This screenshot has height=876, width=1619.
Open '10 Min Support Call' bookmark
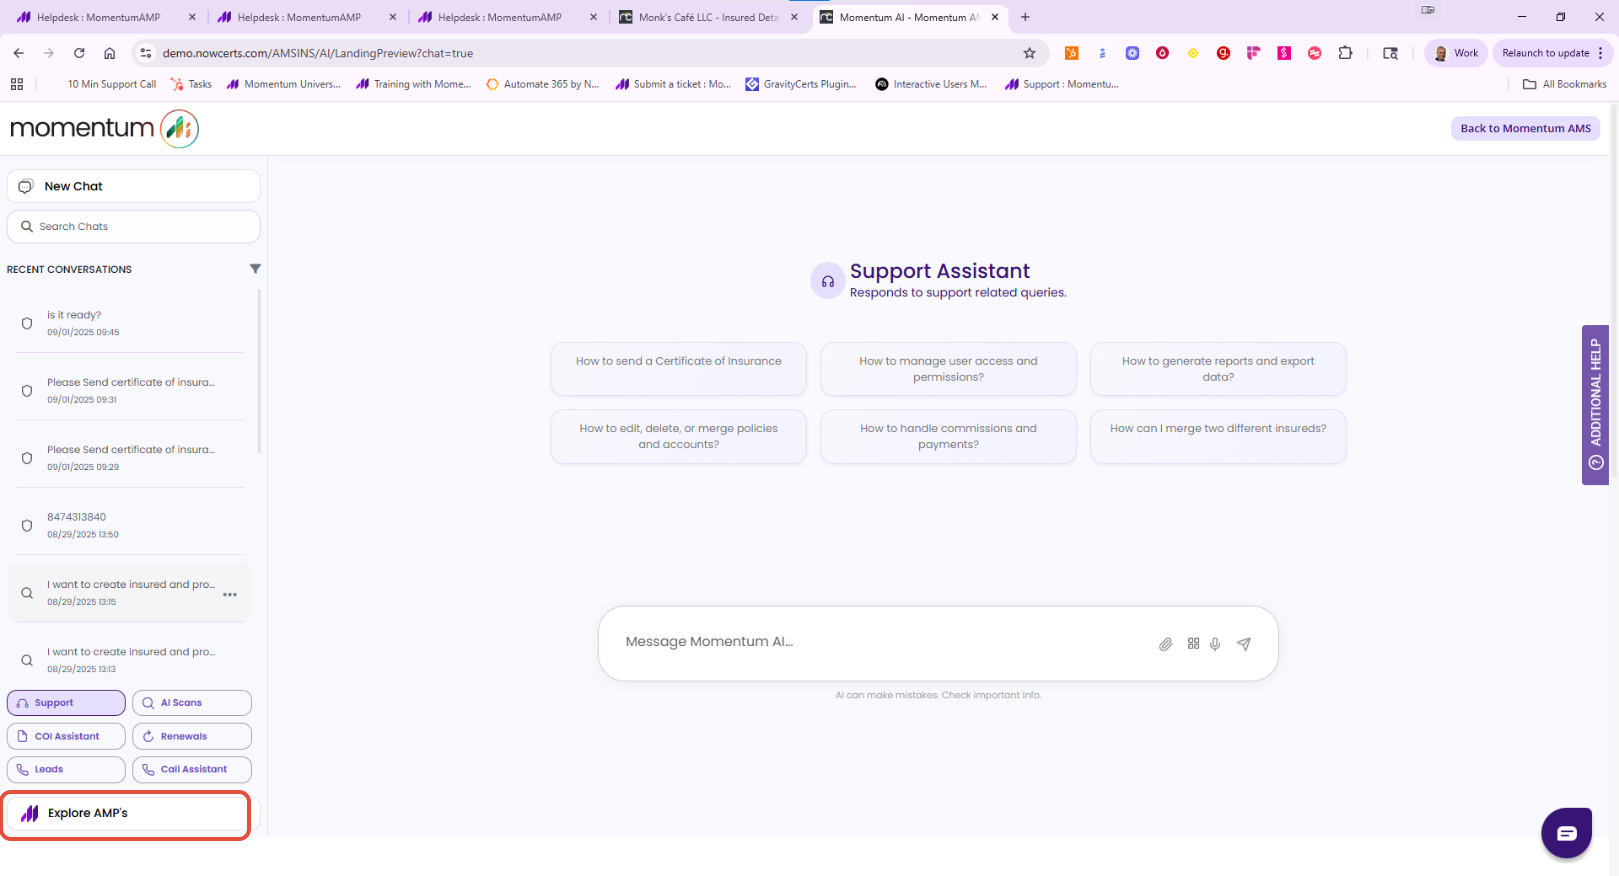tap(111, 84)
